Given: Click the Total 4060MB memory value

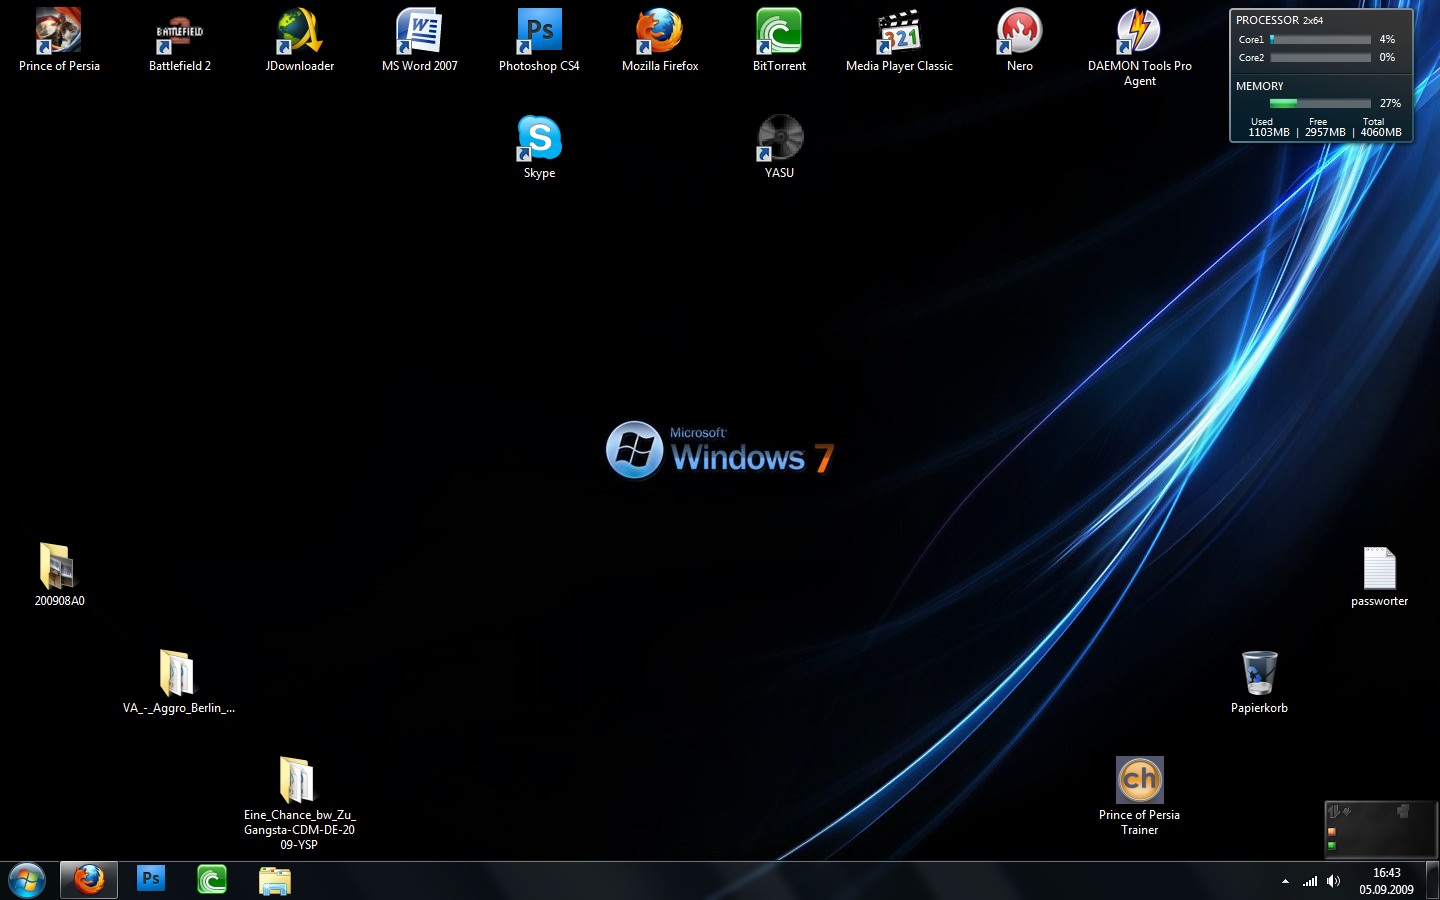Looking at the screenshot, I should point(1381,127).
